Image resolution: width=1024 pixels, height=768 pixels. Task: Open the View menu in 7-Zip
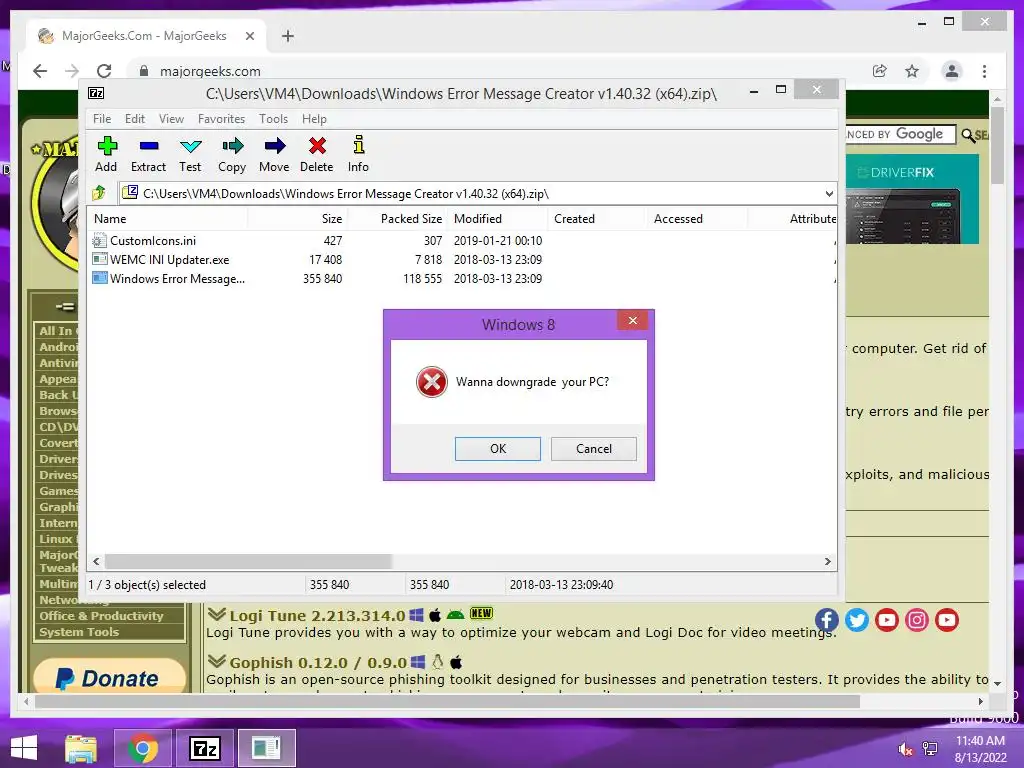[171, 119]
